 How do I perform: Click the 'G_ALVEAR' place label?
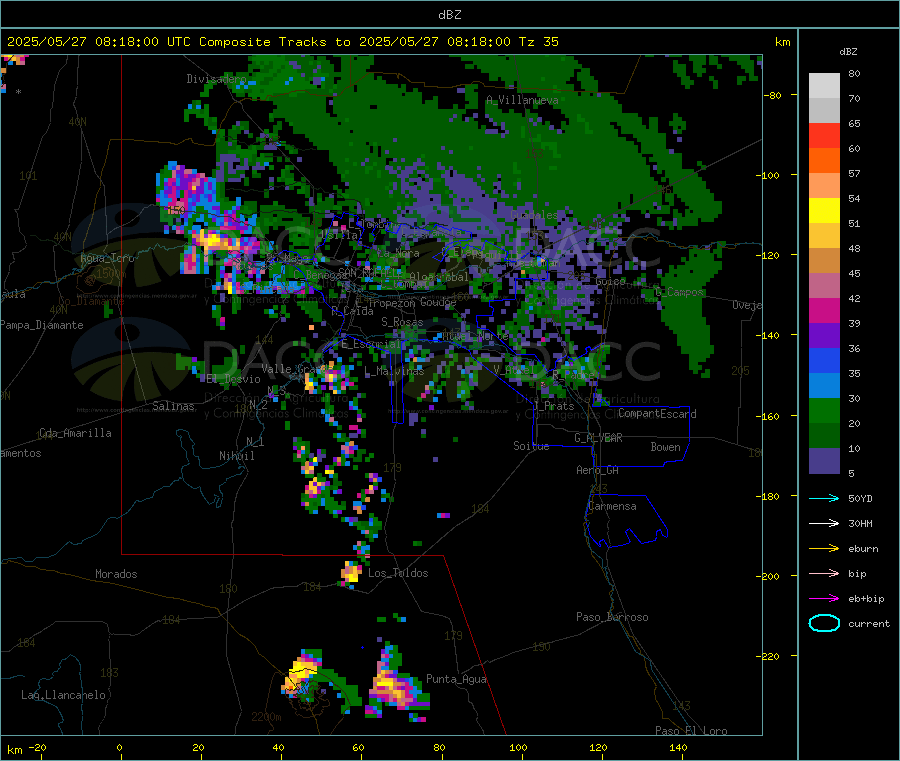click(x=598, y=438)
